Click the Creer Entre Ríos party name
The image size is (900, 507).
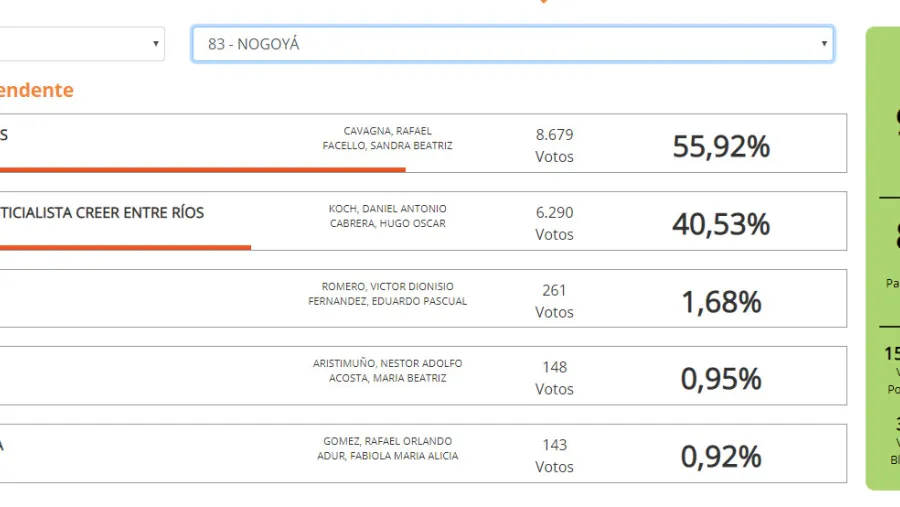point(102,213)
